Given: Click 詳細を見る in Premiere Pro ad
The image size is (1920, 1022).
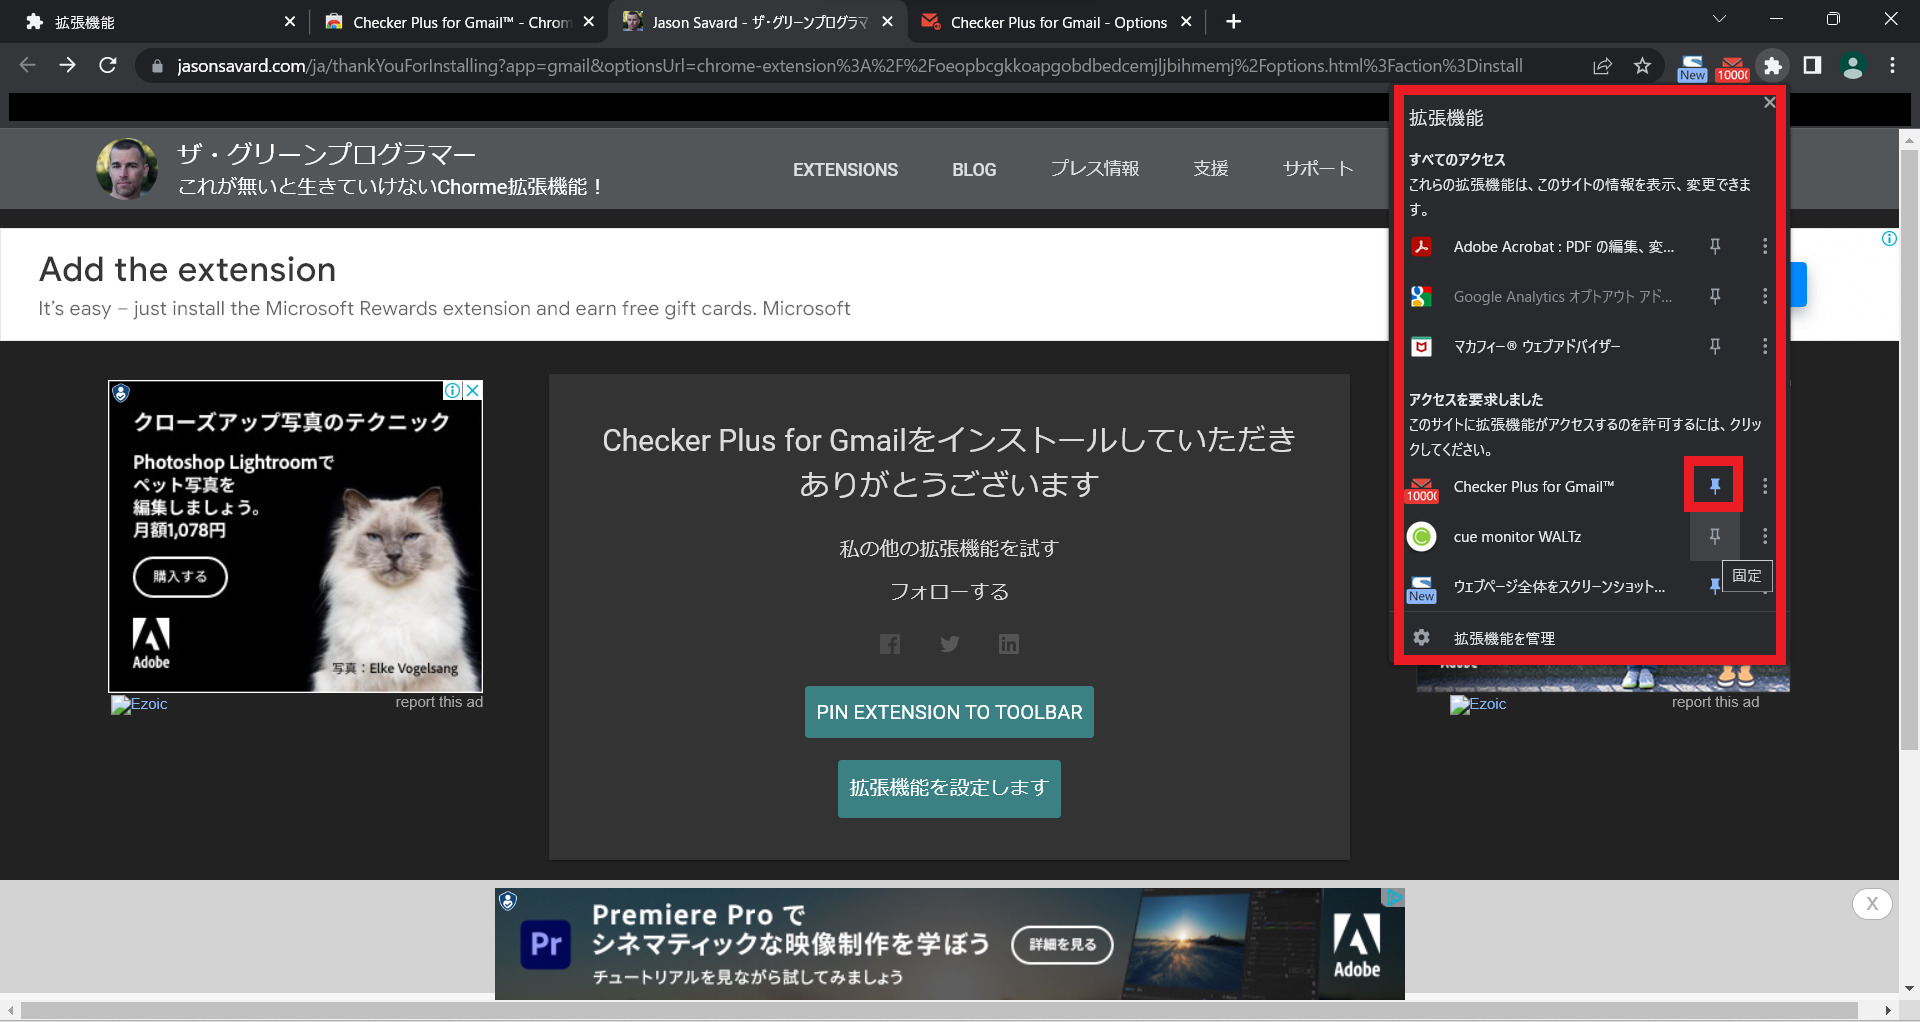Looking at the screenshot, I should click(x=1062, y=945).
